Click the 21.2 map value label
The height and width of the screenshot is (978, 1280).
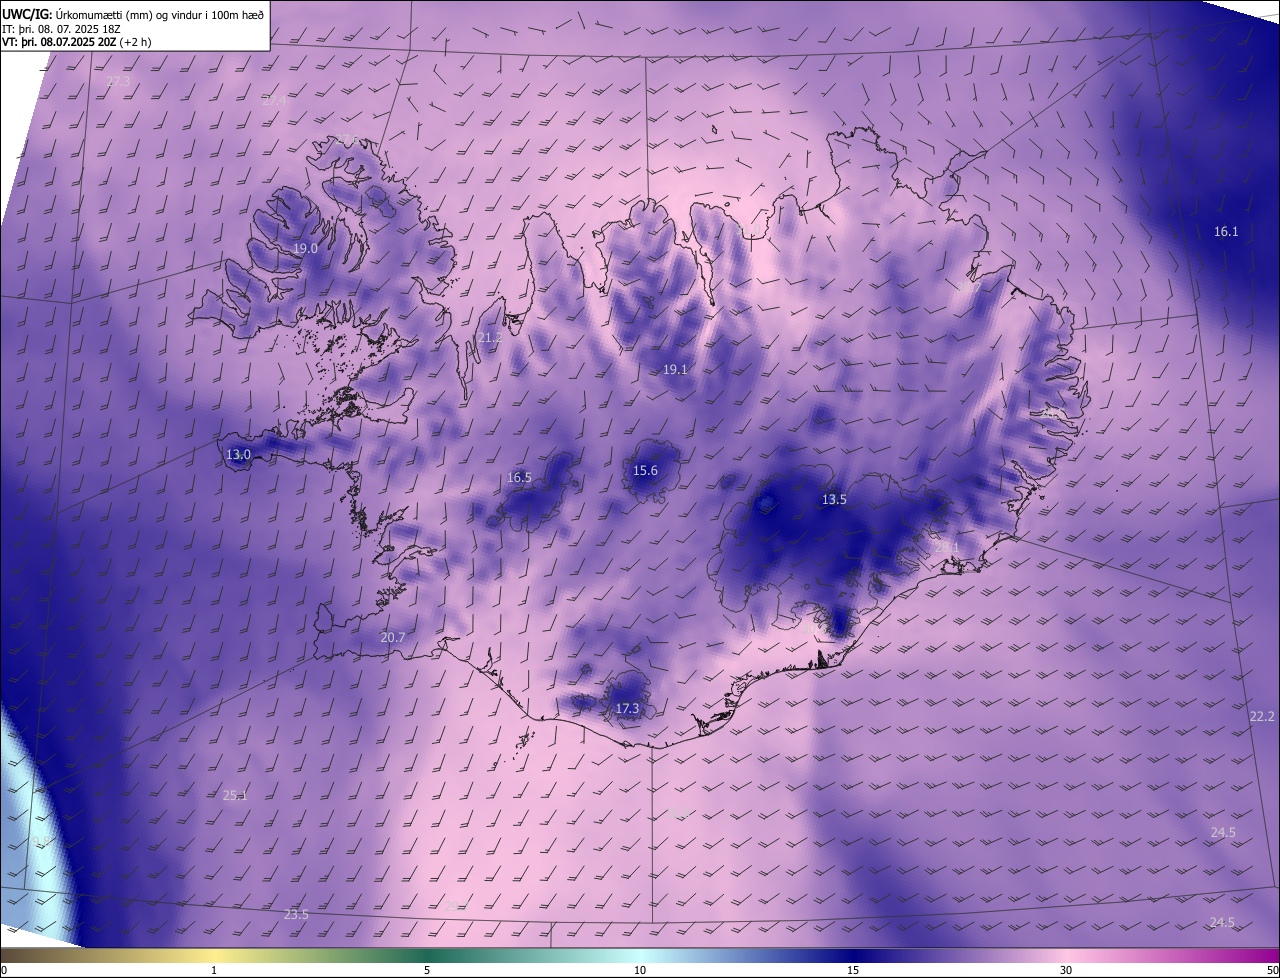tap(489, 338)
